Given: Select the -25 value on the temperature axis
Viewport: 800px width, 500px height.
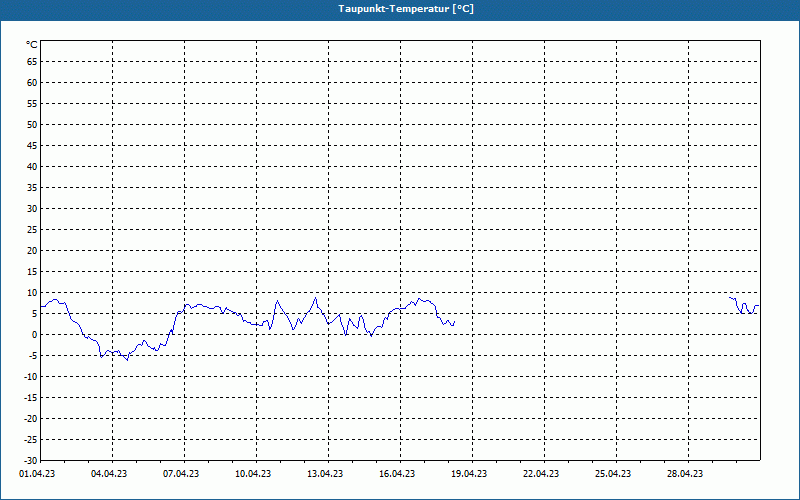Looking at the screenshot, I should point(30,439).
